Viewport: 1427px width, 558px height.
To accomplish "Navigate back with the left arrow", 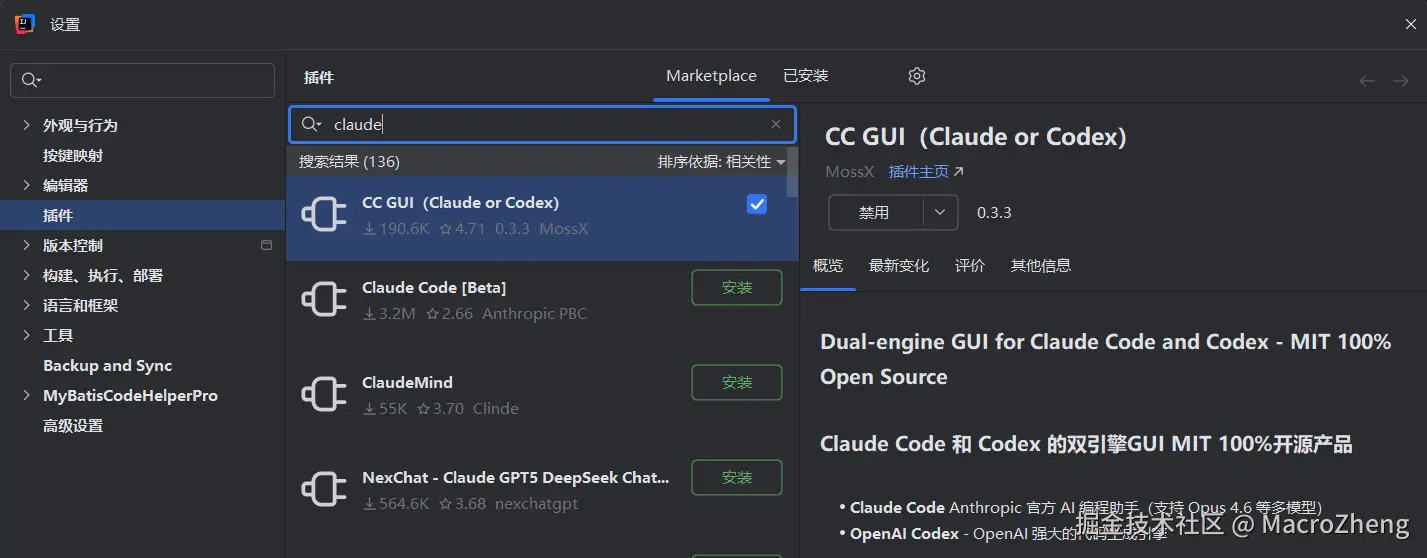I will [x=1367, y=81].
